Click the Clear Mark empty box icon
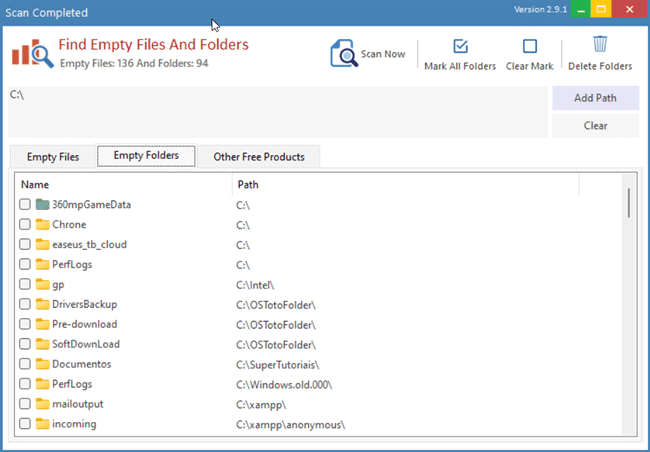 point(529,46)
